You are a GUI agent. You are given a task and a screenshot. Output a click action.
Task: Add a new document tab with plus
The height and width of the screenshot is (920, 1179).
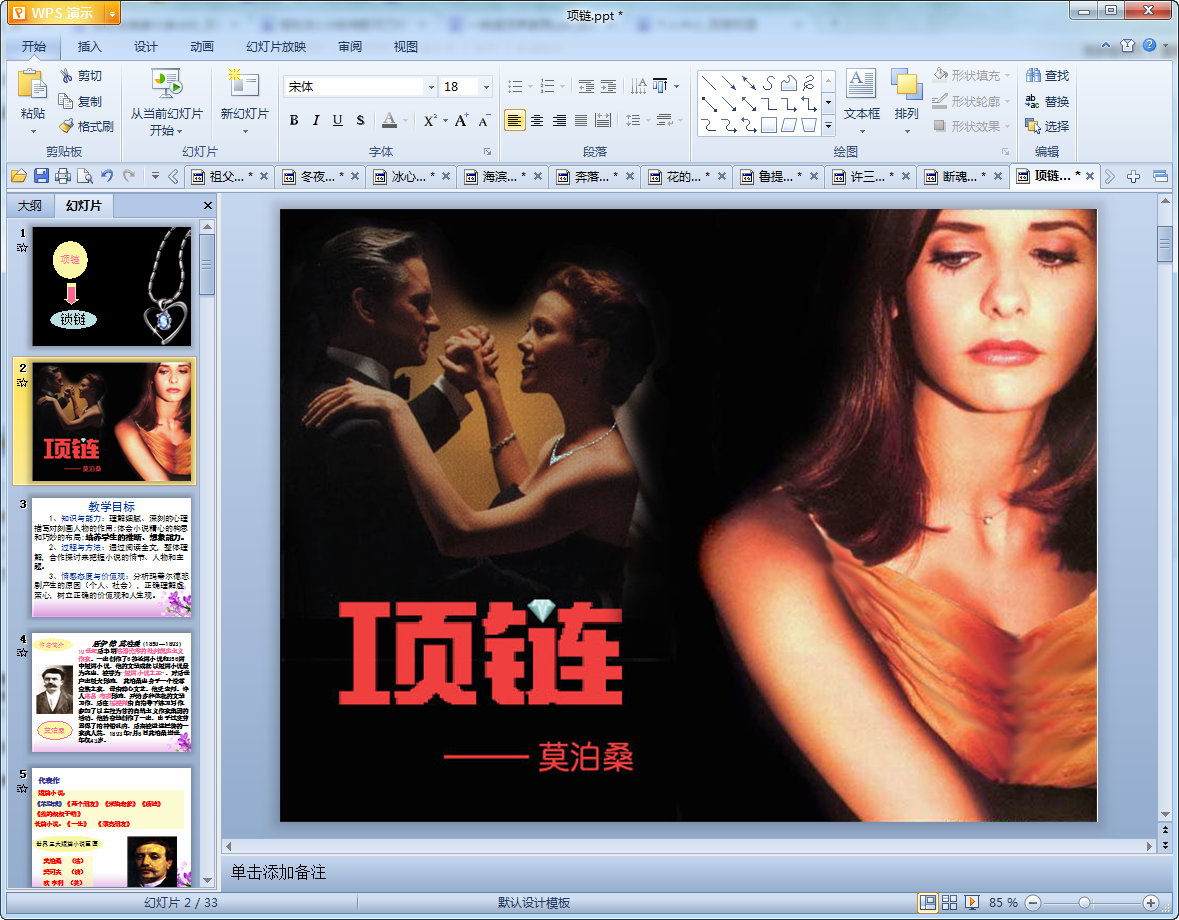coord(1134,177)
